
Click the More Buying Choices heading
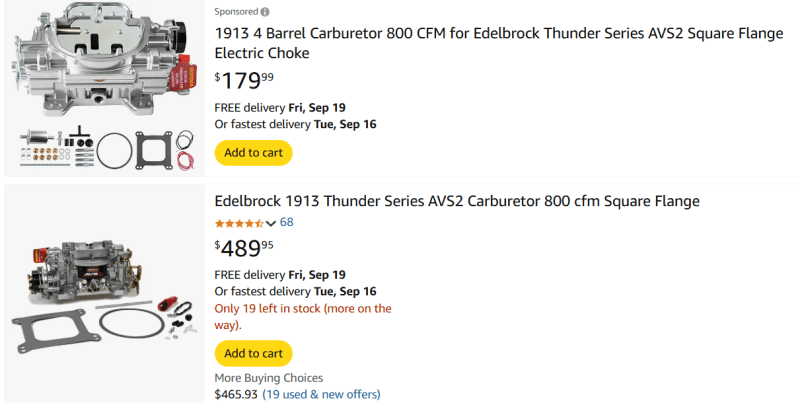[x=269, y=378]
